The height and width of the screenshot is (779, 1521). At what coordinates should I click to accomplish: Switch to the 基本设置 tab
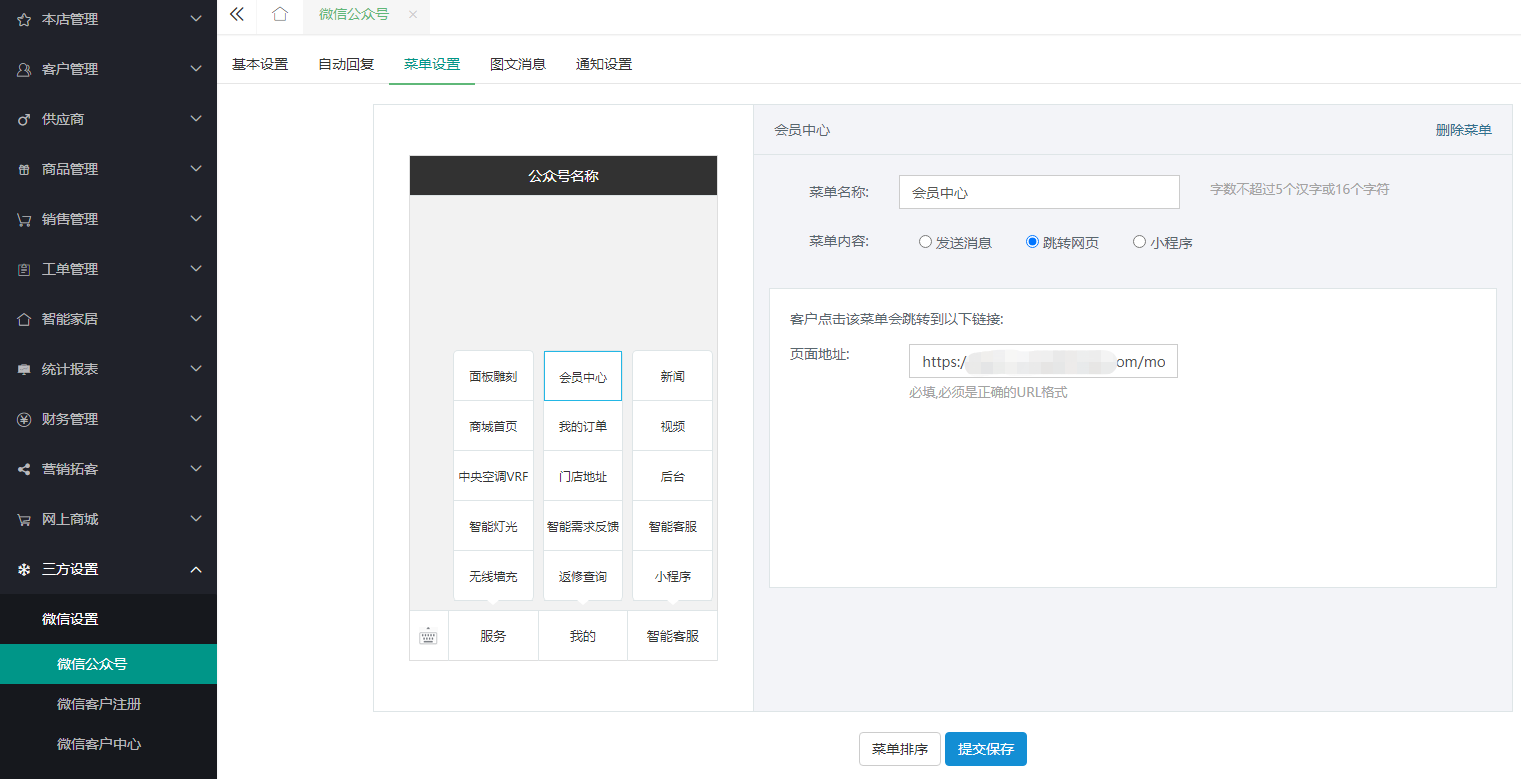260,64
